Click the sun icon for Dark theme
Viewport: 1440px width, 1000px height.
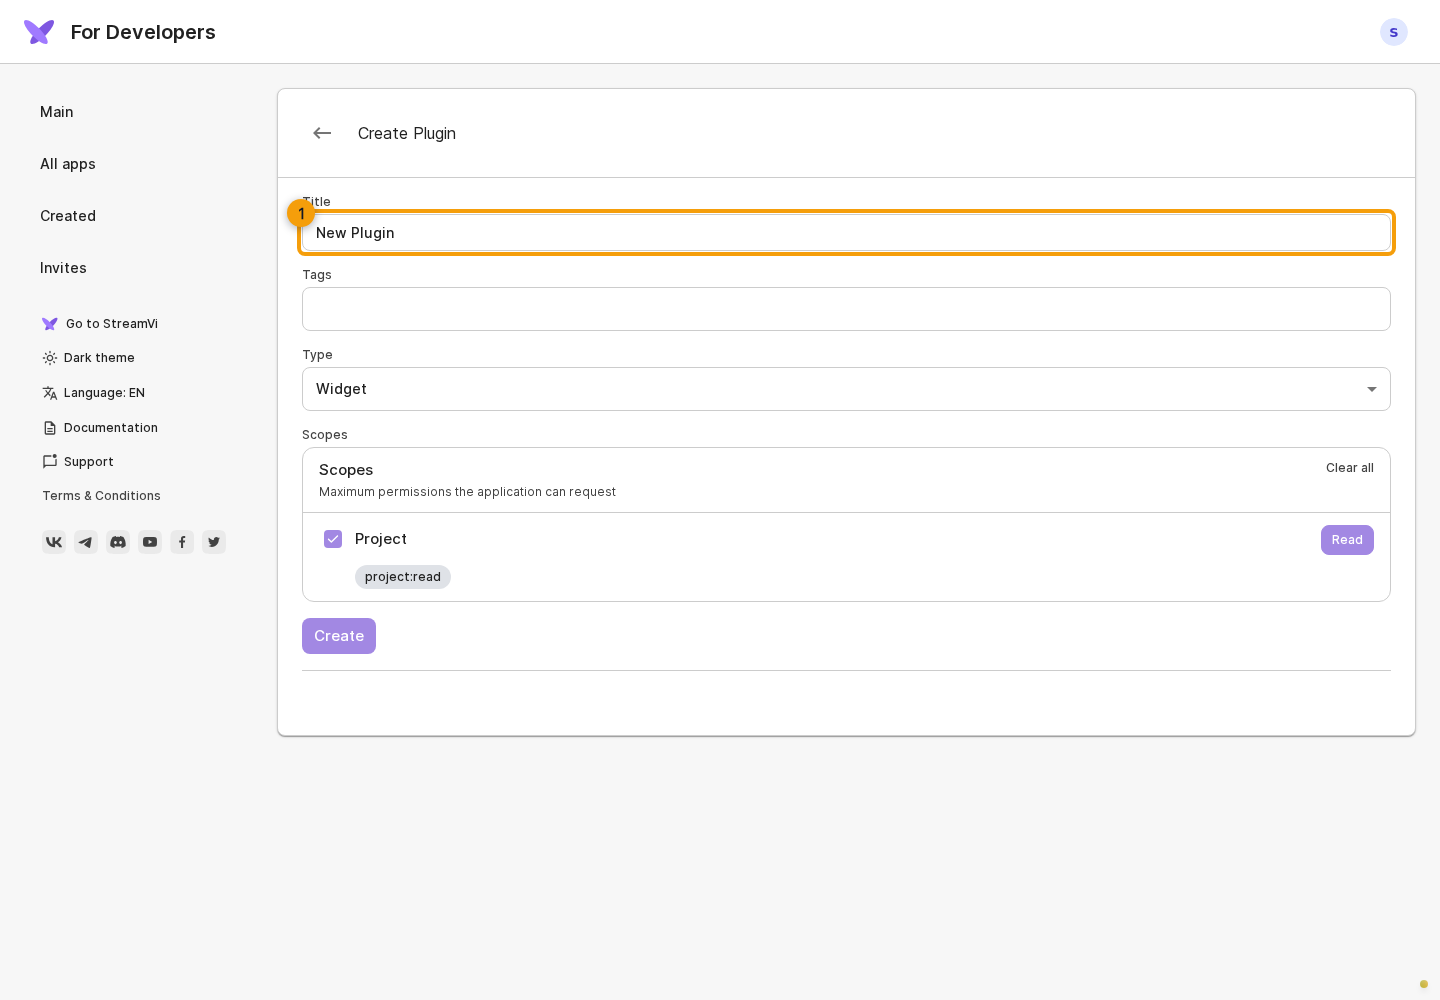[50, 358]
